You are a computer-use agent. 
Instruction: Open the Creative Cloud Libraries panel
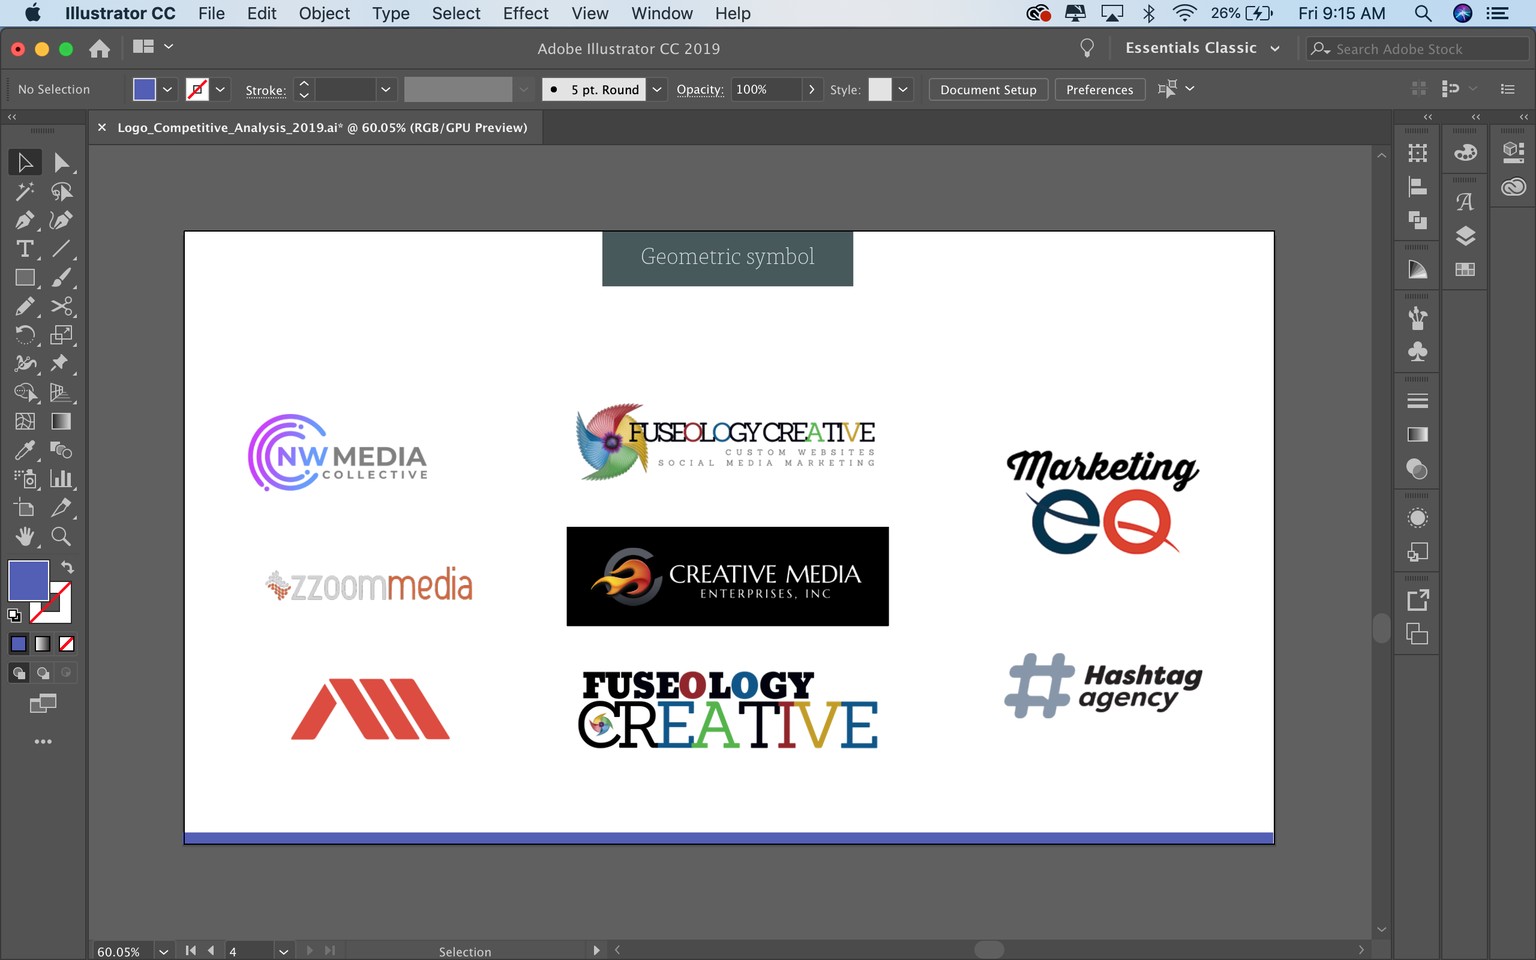pos(1513,187)
